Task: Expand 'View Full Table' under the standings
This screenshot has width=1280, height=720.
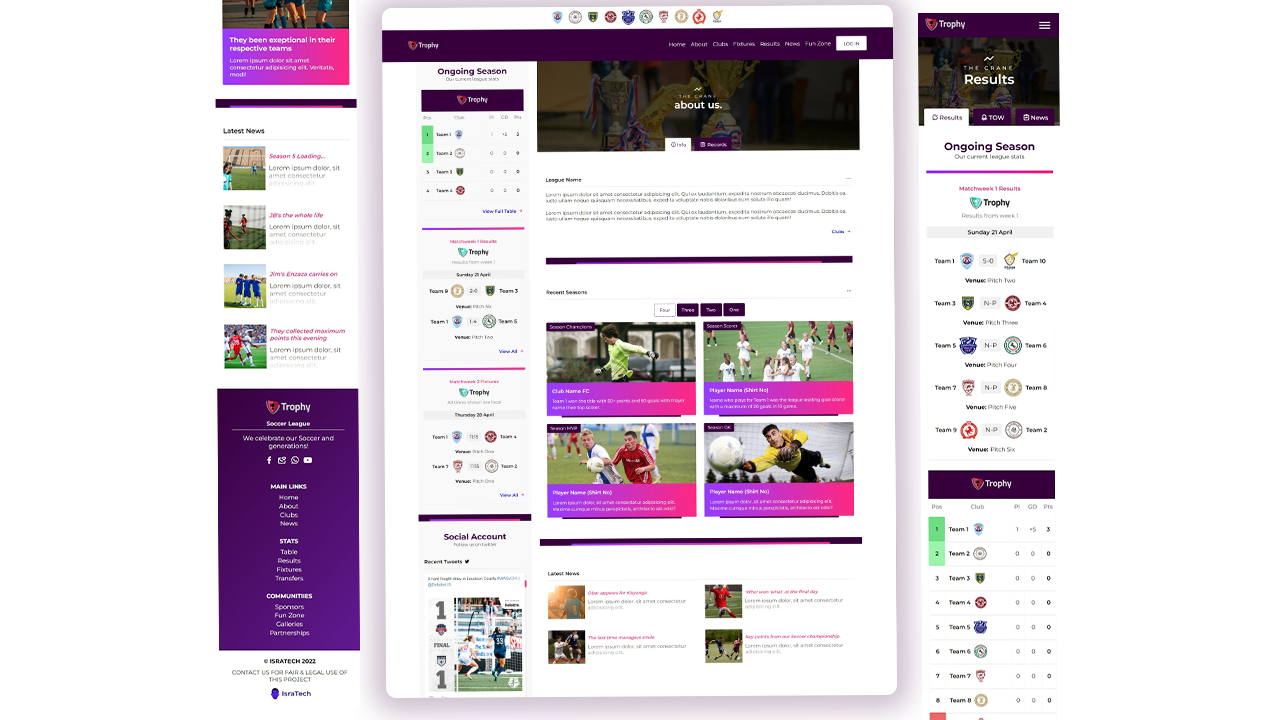Action: click(x=502, y=211)
